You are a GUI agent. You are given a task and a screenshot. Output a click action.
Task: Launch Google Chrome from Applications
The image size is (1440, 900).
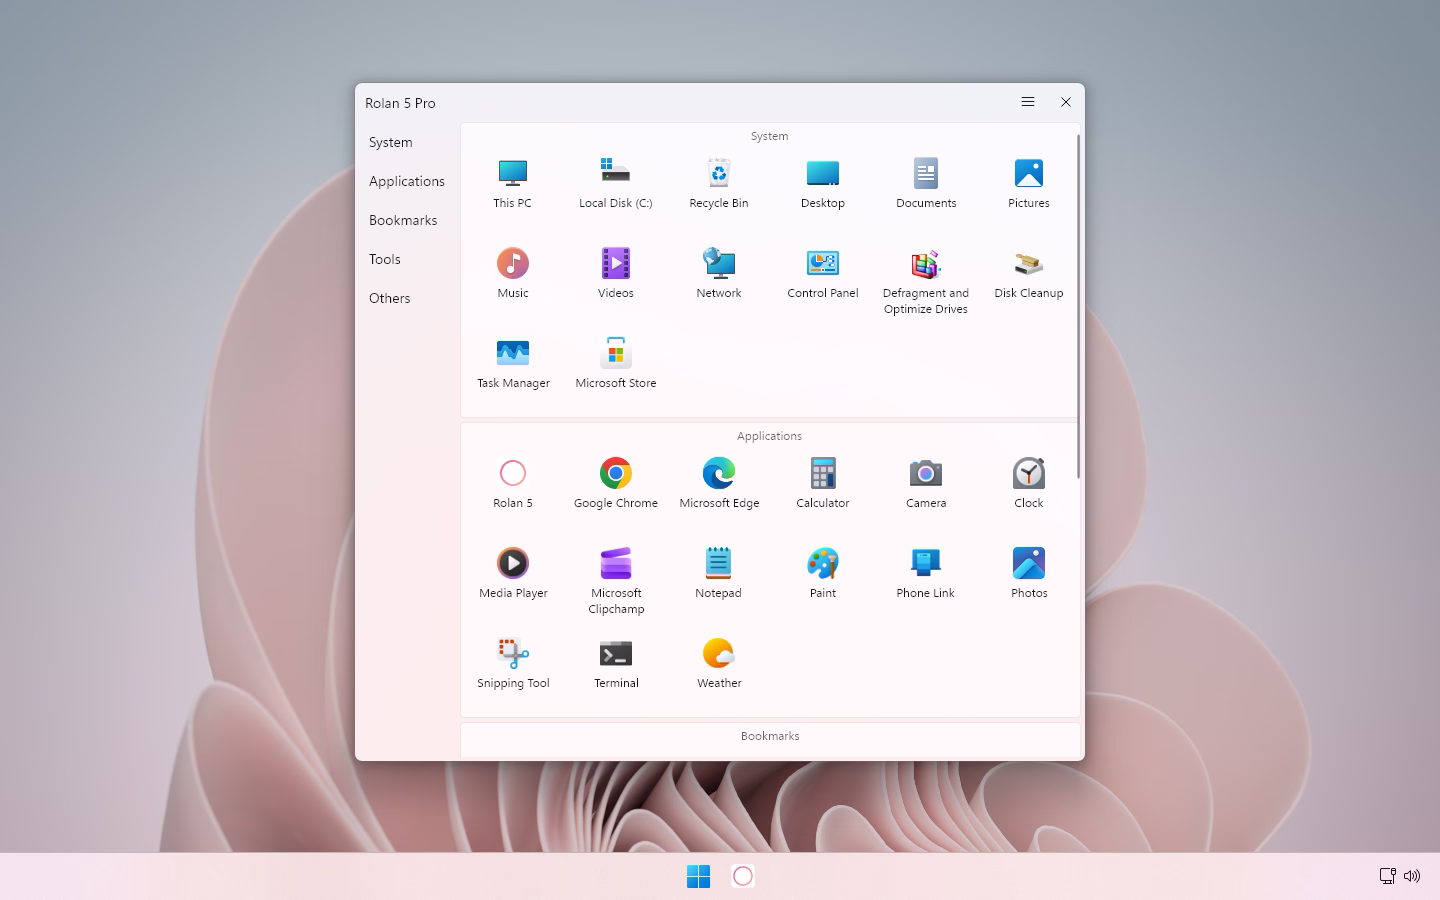(x=615, y=483)
